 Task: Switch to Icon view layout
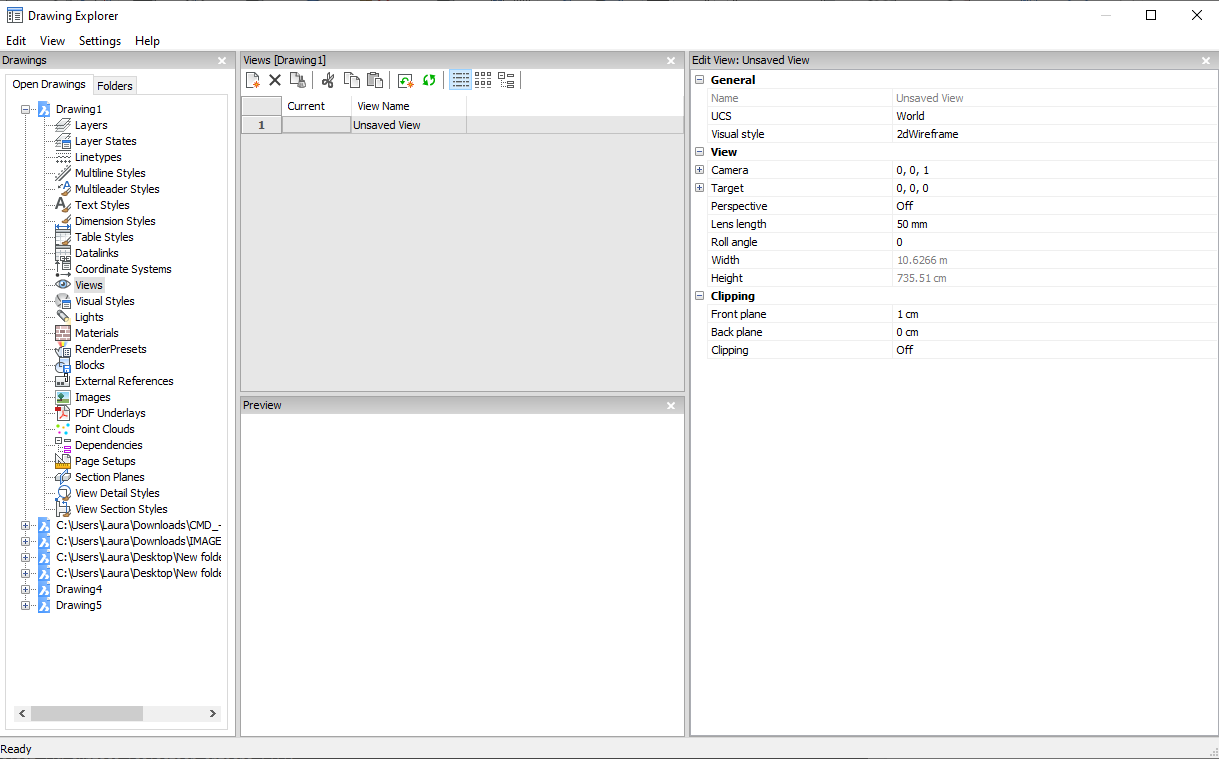coord(483,80)
